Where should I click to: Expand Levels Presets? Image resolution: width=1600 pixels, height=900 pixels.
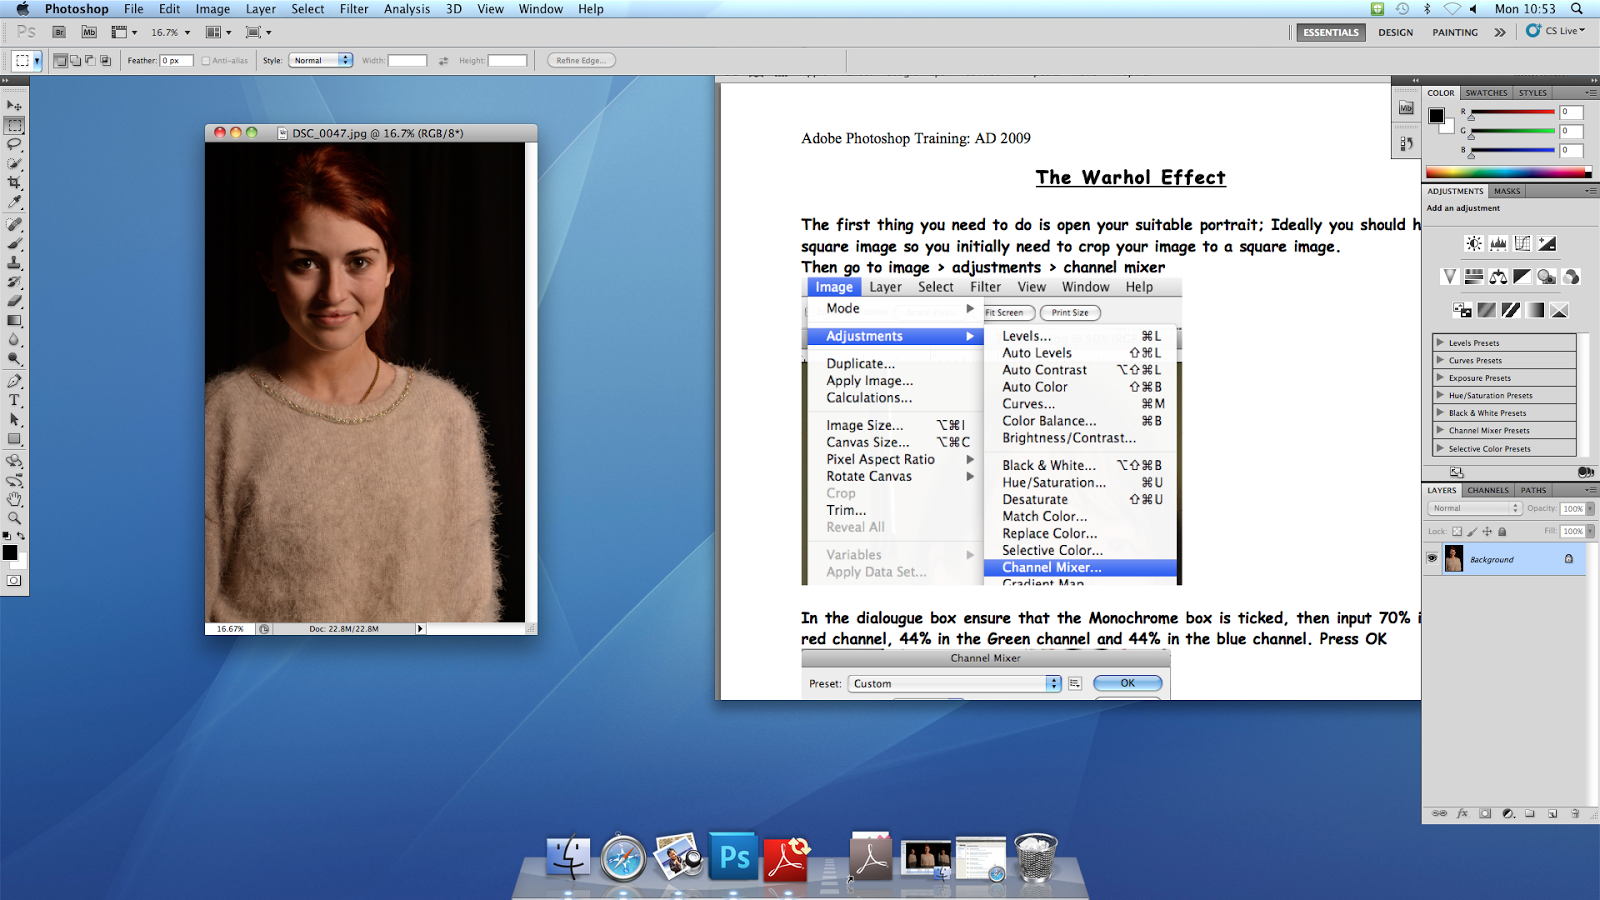point(1440,342)
